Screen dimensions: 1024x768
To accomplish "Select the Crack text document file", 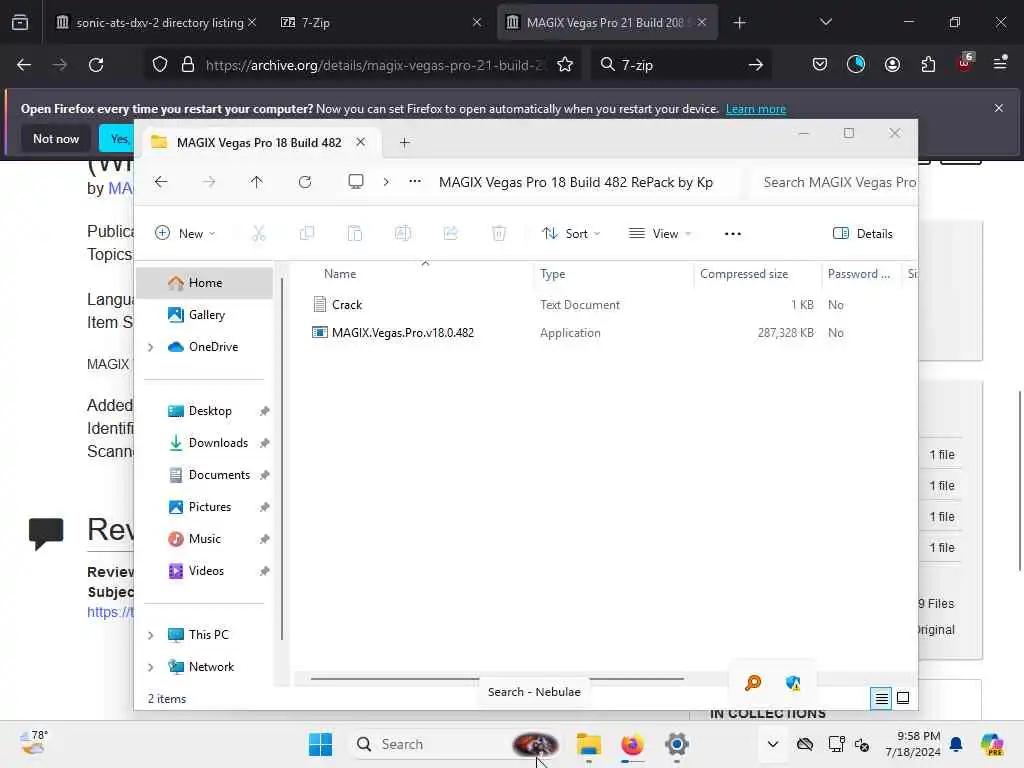I will [347, 304].
